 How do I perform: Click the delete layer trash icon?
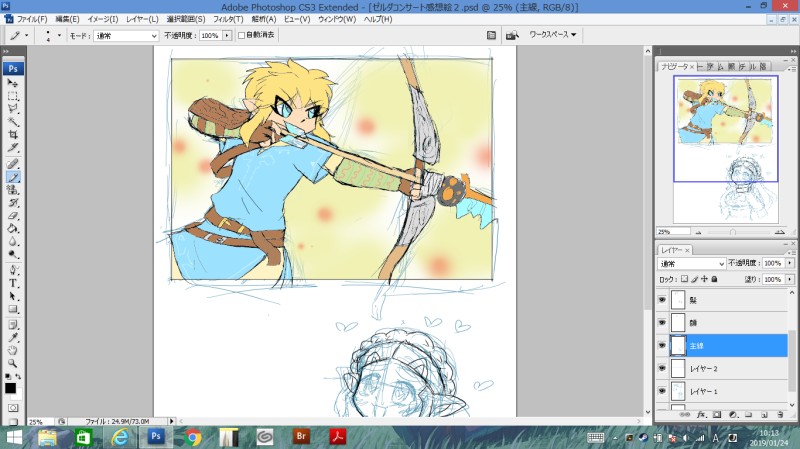tap(780, 415)
